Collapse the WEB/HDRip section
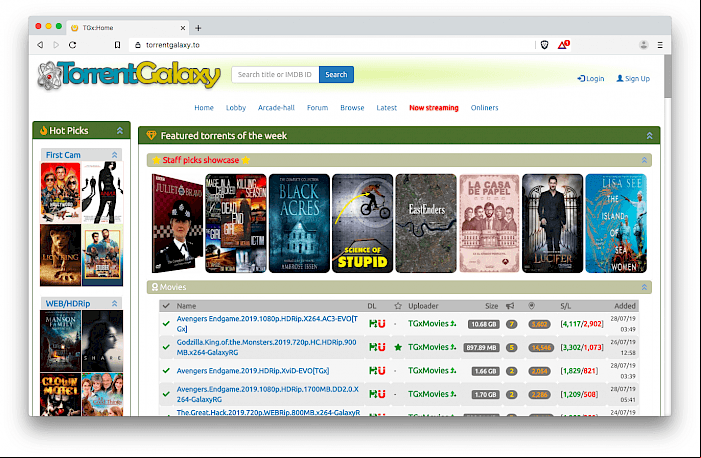 pyautogui.click(x=114, y=303)
